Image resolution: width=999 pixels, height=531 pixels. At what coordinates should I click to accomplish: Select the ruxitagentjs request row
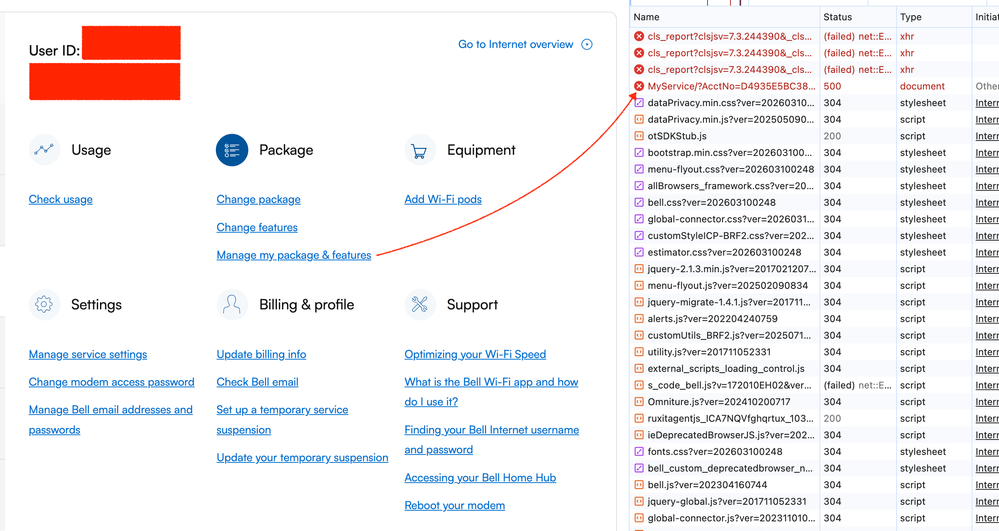814,418
